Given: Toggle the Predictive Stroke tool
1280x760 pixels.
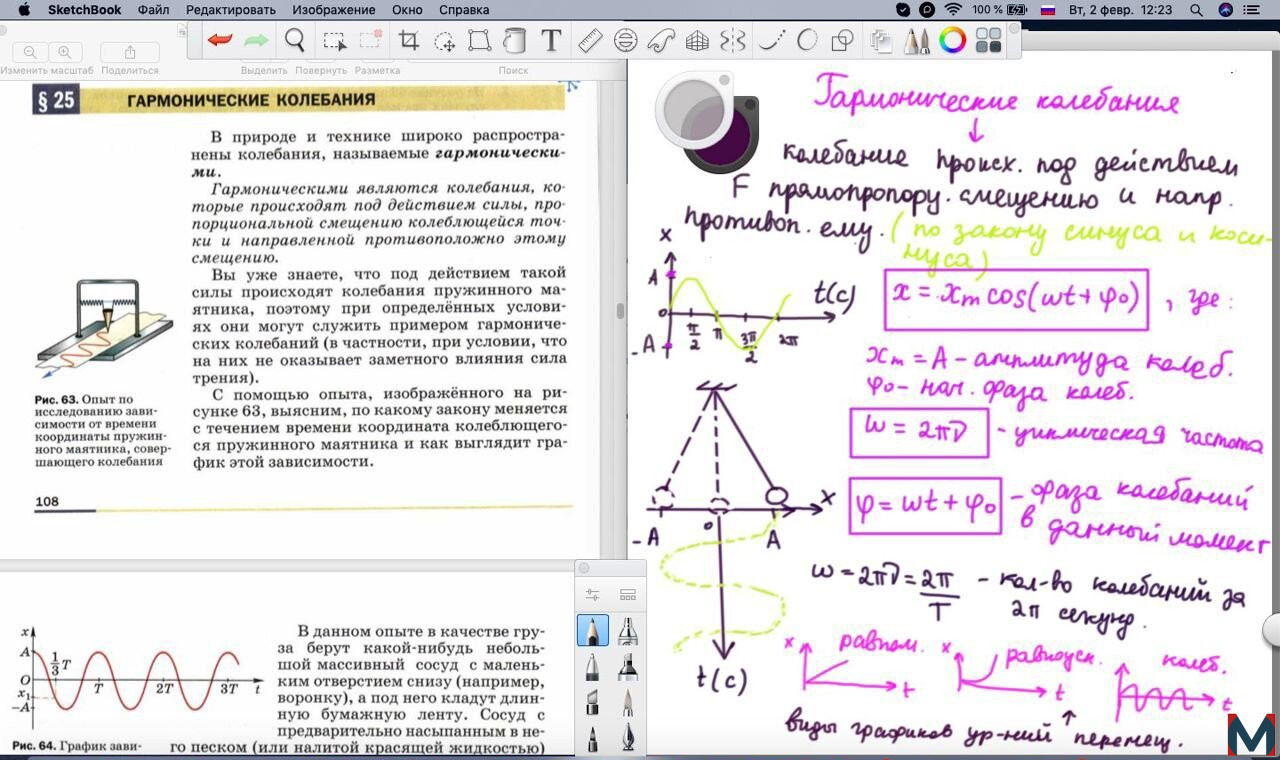Looking at the screenshot, I should (x=806, y=40).
